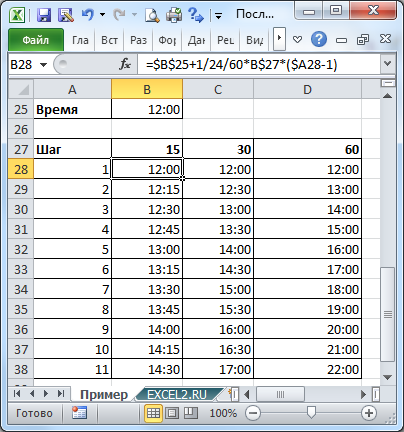Image resolution: width=404 pixels, height=432 pixels.
Task: Select the EXCEL2.RU sheet tab
Action: 177,394
